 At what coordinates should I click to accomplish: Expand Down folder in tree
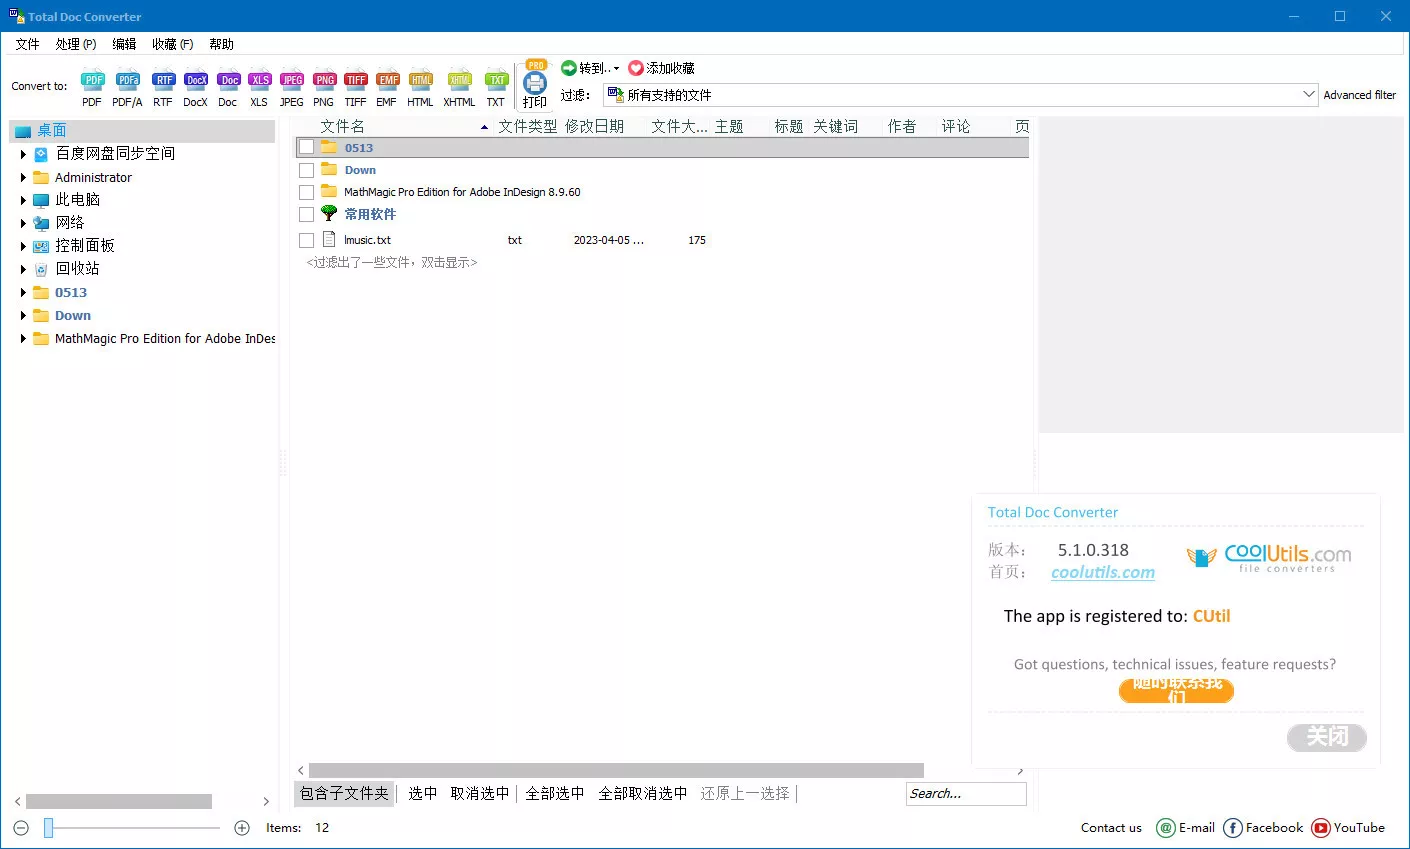pos(23,315)
